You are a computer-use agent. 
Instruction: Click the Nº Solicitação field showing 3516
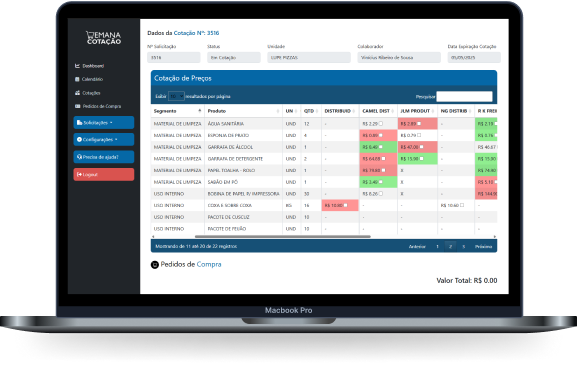(x=174, y=57)
